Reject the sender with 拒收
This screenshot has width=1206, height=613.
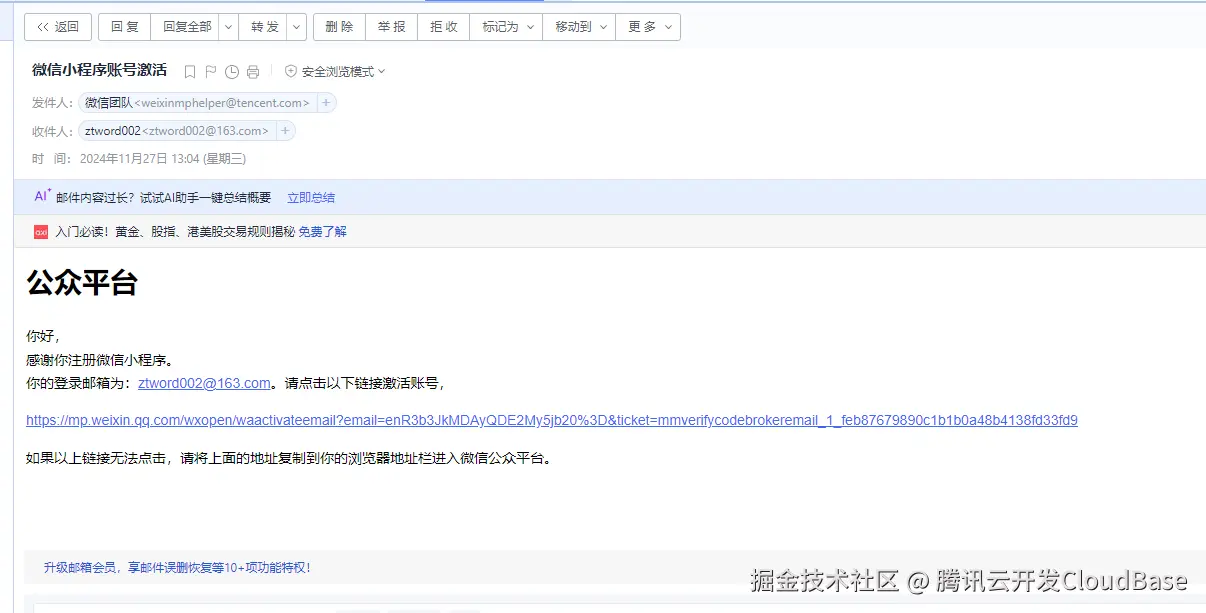click(444, 27)
